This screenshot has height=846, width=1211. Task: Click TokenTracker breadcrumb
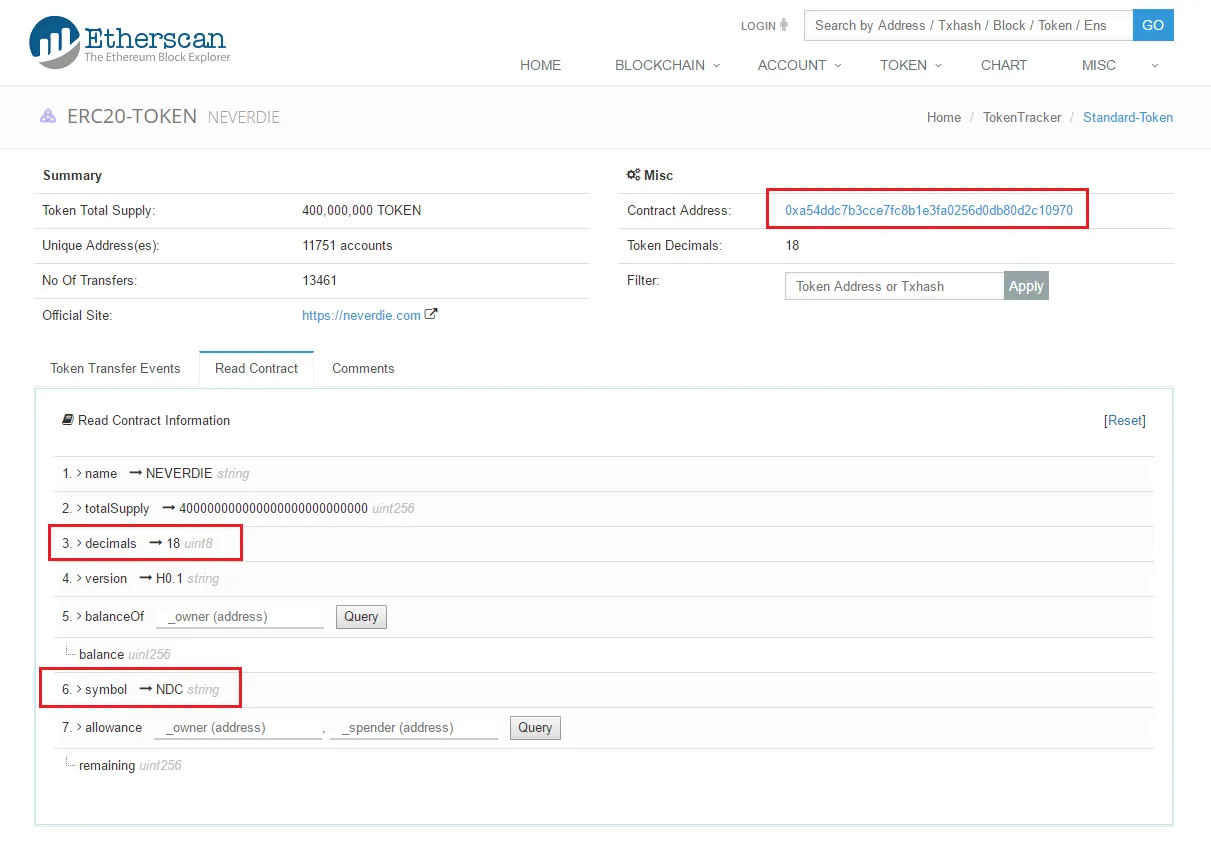pyautogui.click(x=1022, y=117)
